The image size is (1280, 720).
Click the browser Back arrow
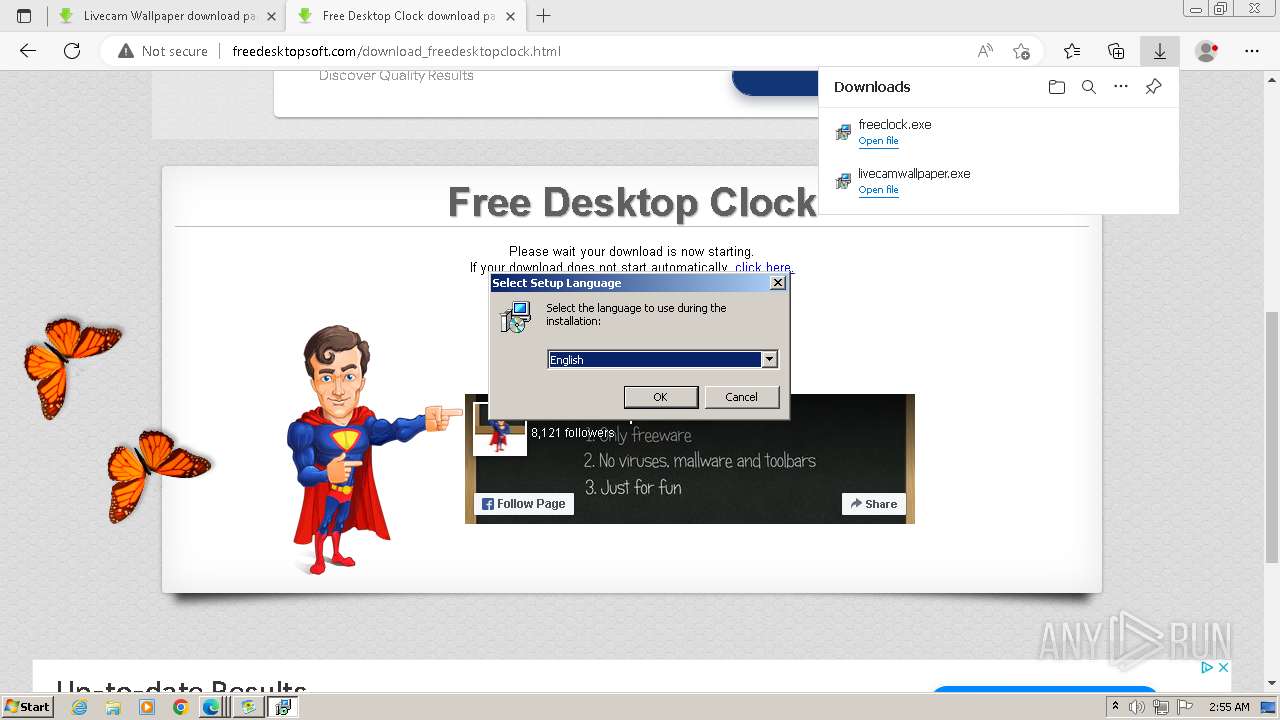[x=28, y=51]
